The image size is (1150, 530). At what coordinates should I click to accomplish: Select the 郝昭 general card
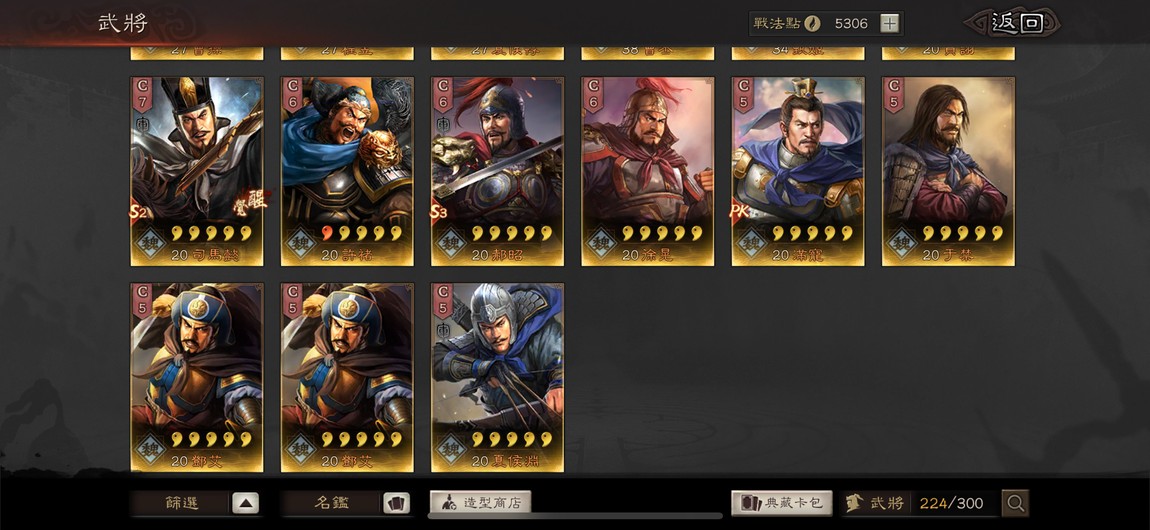pos(497,172)
